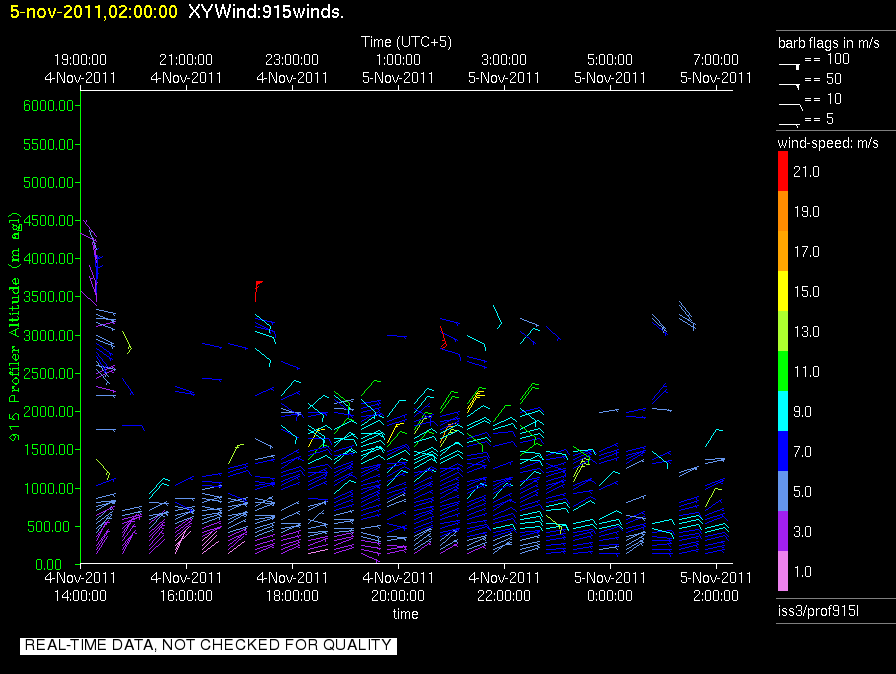Select the yellow 15.0 wind-speed color band
The width and height of the screenshot is (896, 674).
(x=783, y=291)
